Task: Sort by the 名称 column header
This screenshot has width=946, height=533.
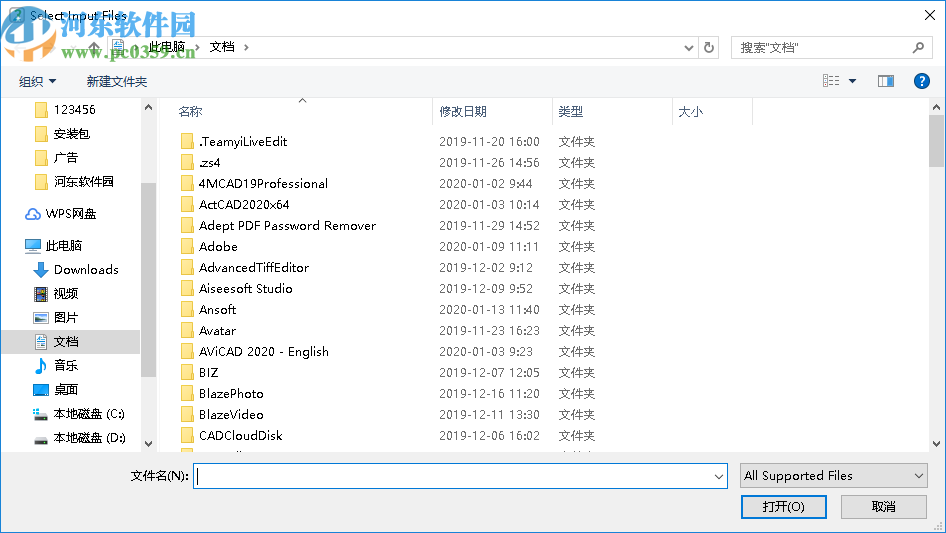Action: 191,112
